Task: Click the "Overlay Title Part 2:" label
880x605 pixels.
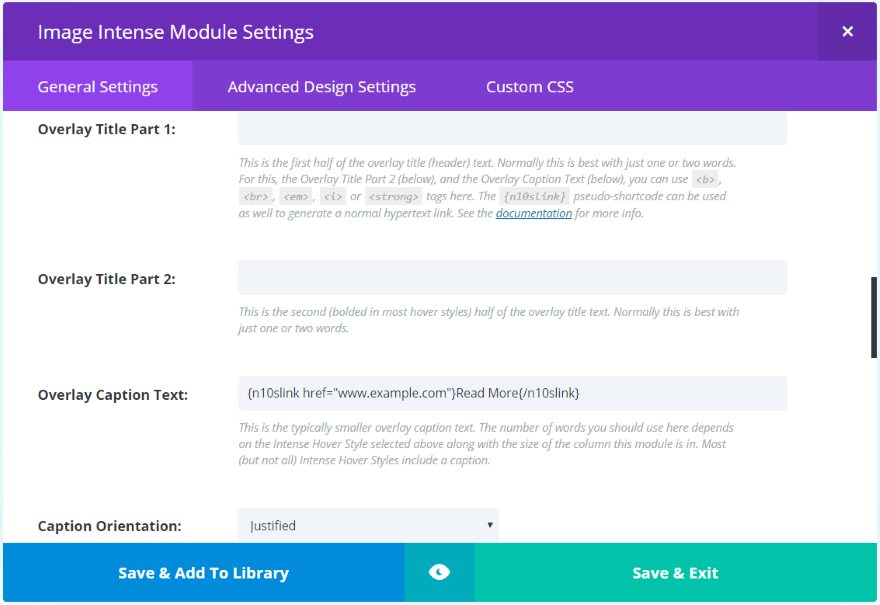Action: (x=107, y=279)
